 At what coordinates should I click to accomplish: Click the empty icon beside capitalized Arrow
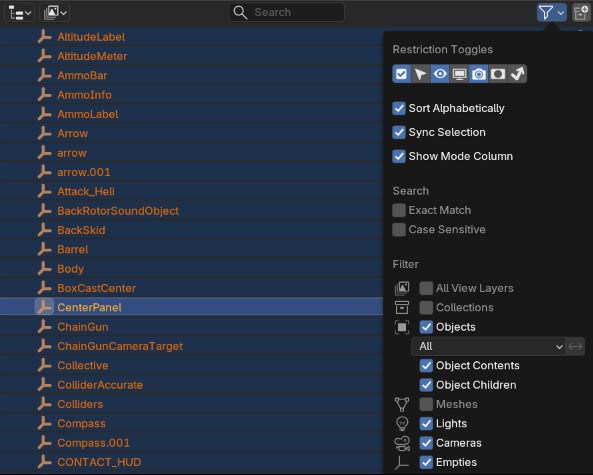coord(45,133)
